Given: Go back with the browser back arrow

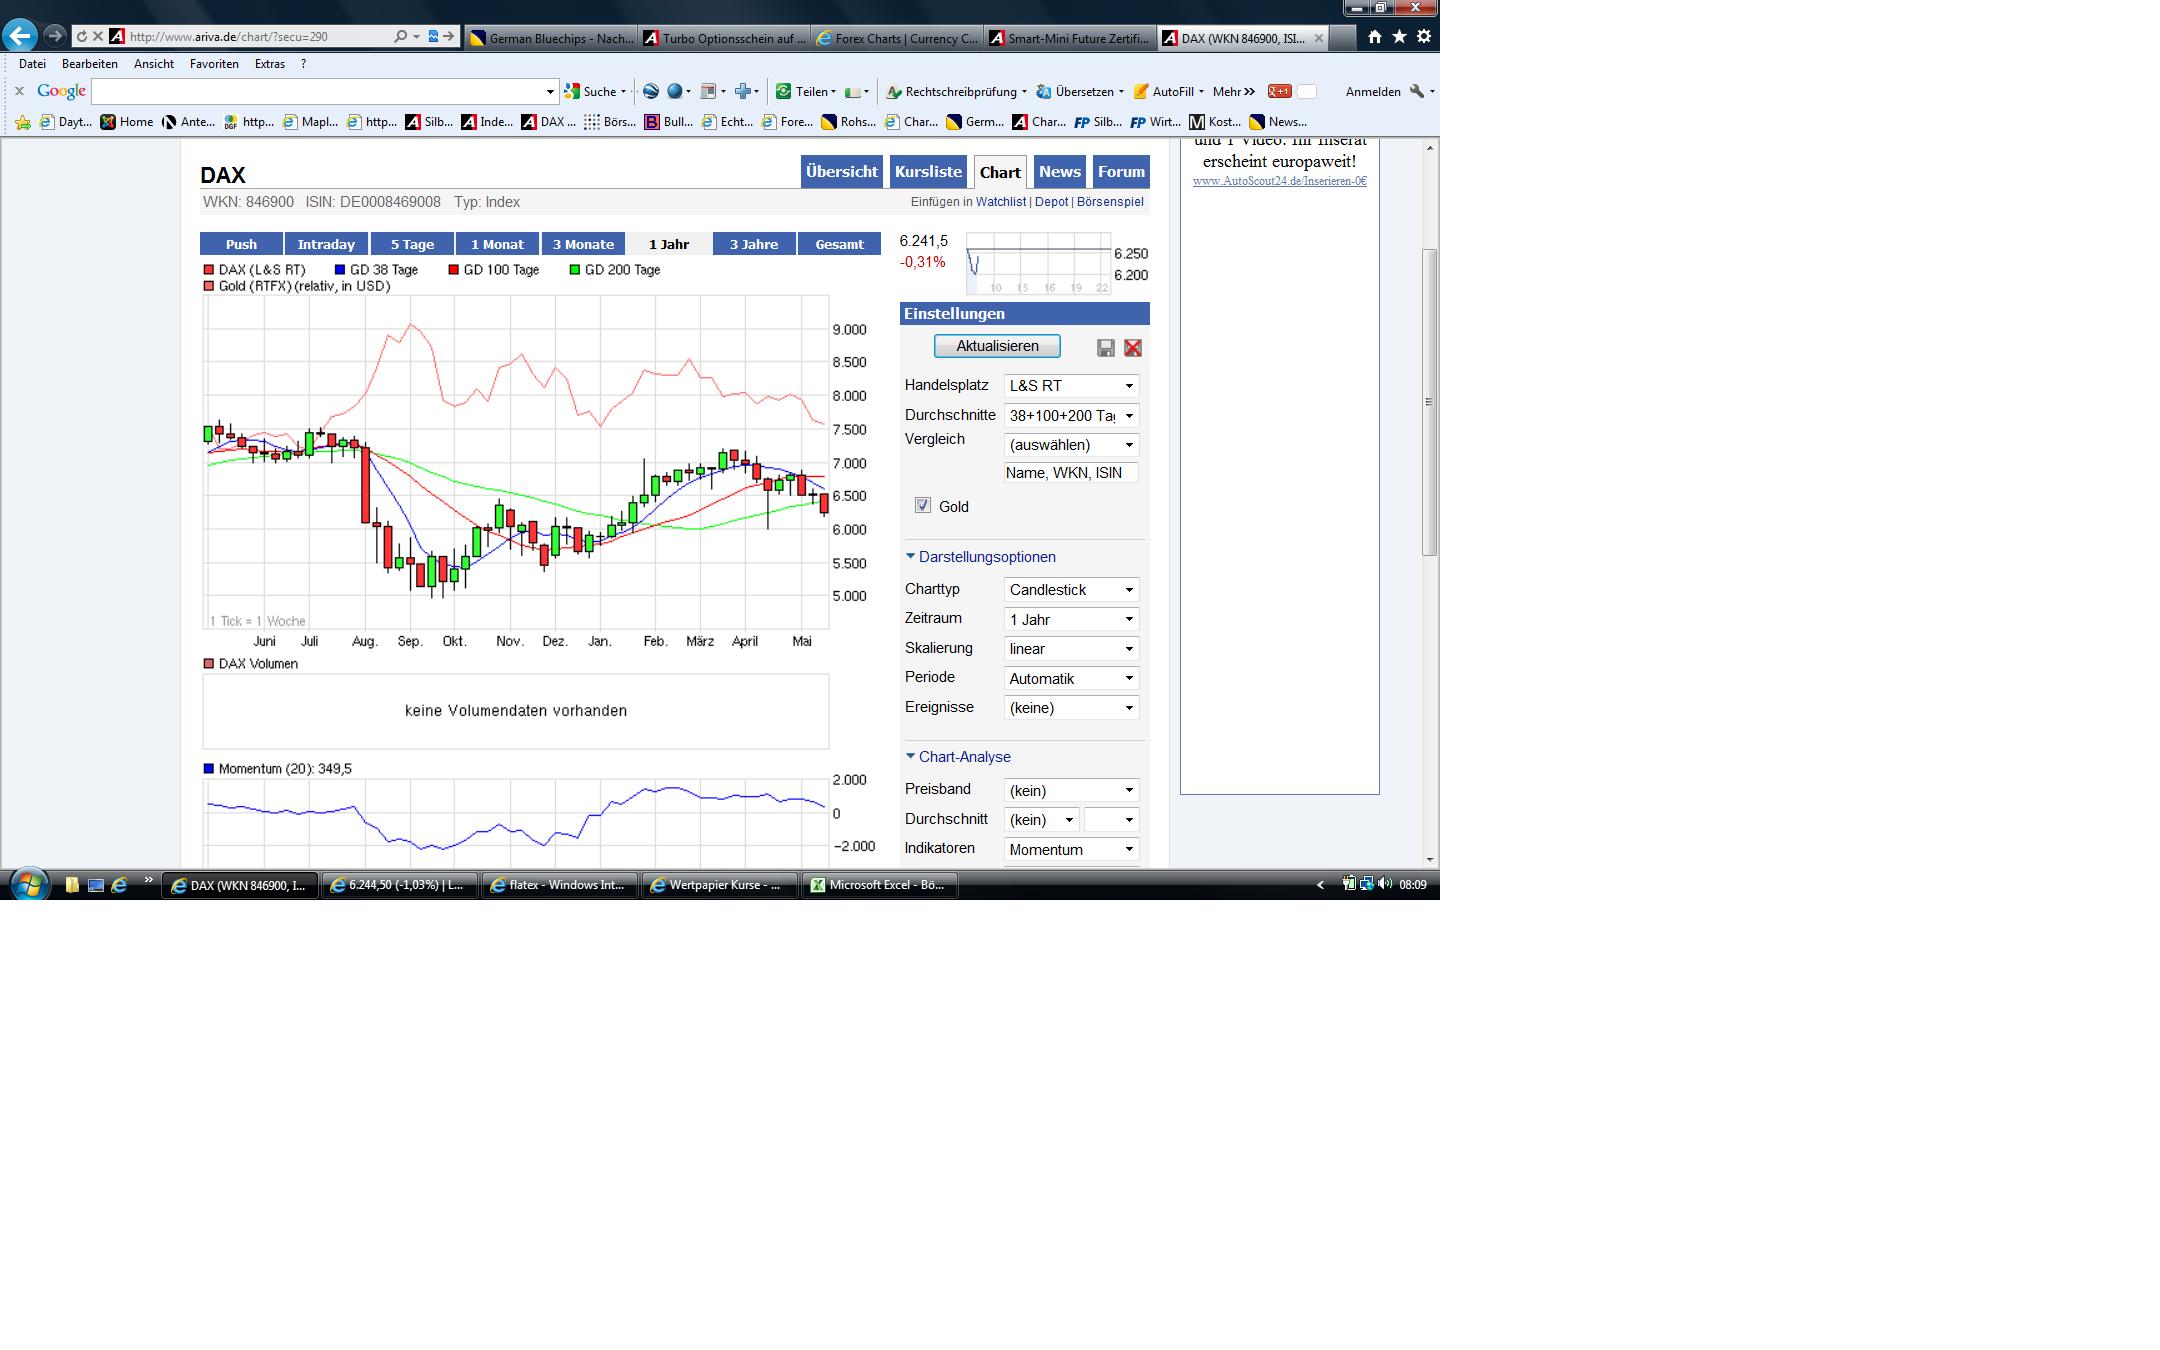Looking at the screenshot, I should (x=20, y=36).
